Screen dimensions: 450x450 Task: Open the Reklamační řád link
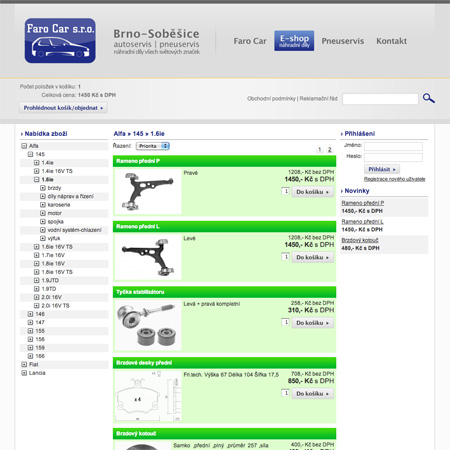(x=318, y=99)
